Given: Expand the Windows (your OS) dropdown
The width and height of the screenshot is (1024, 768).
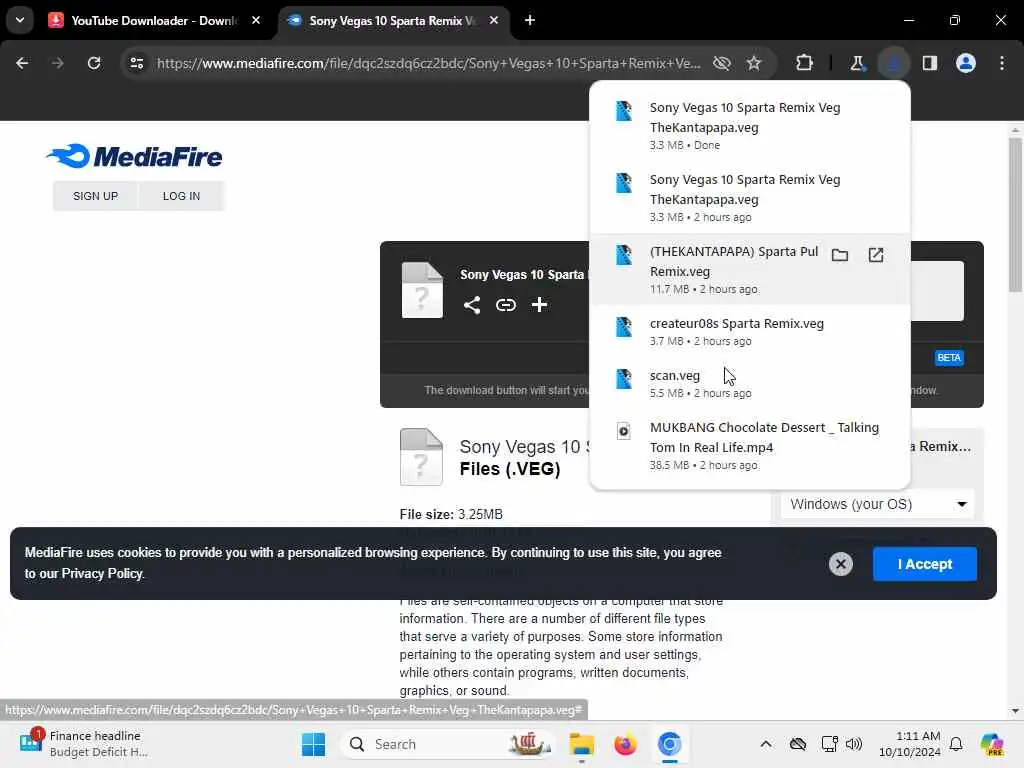Looking at the screenshot, I should tap(876, 504).
